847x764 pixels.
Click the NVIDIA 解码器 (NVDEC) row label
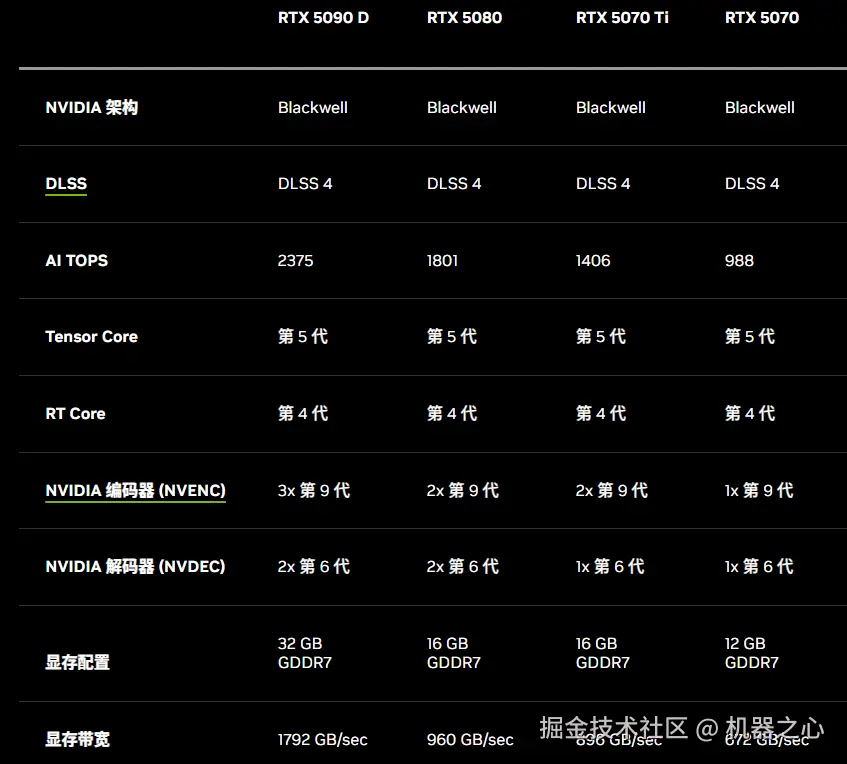(x=136, y=567)
